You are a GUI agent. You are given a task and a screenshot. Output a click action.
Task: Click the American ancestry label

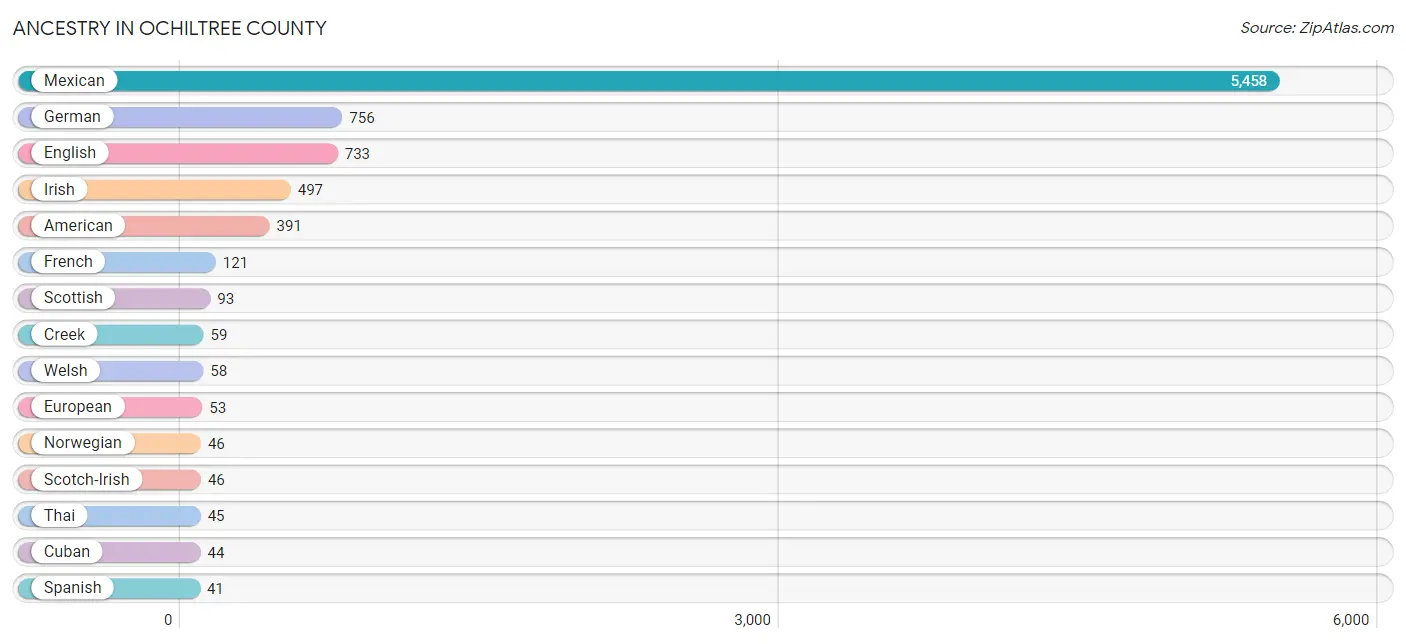click(78, 226)
